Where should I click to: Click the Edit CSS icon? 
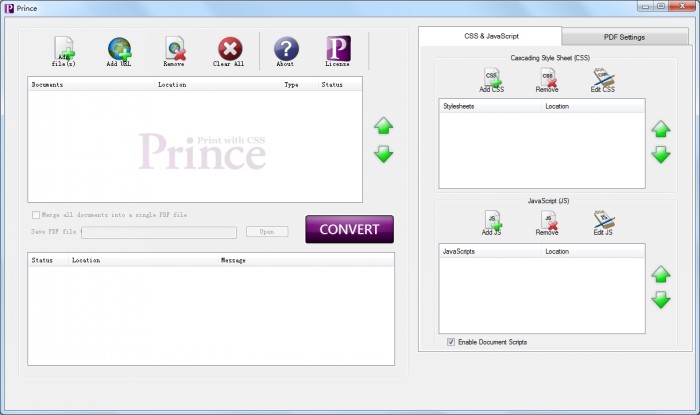(x=603, y=80)
